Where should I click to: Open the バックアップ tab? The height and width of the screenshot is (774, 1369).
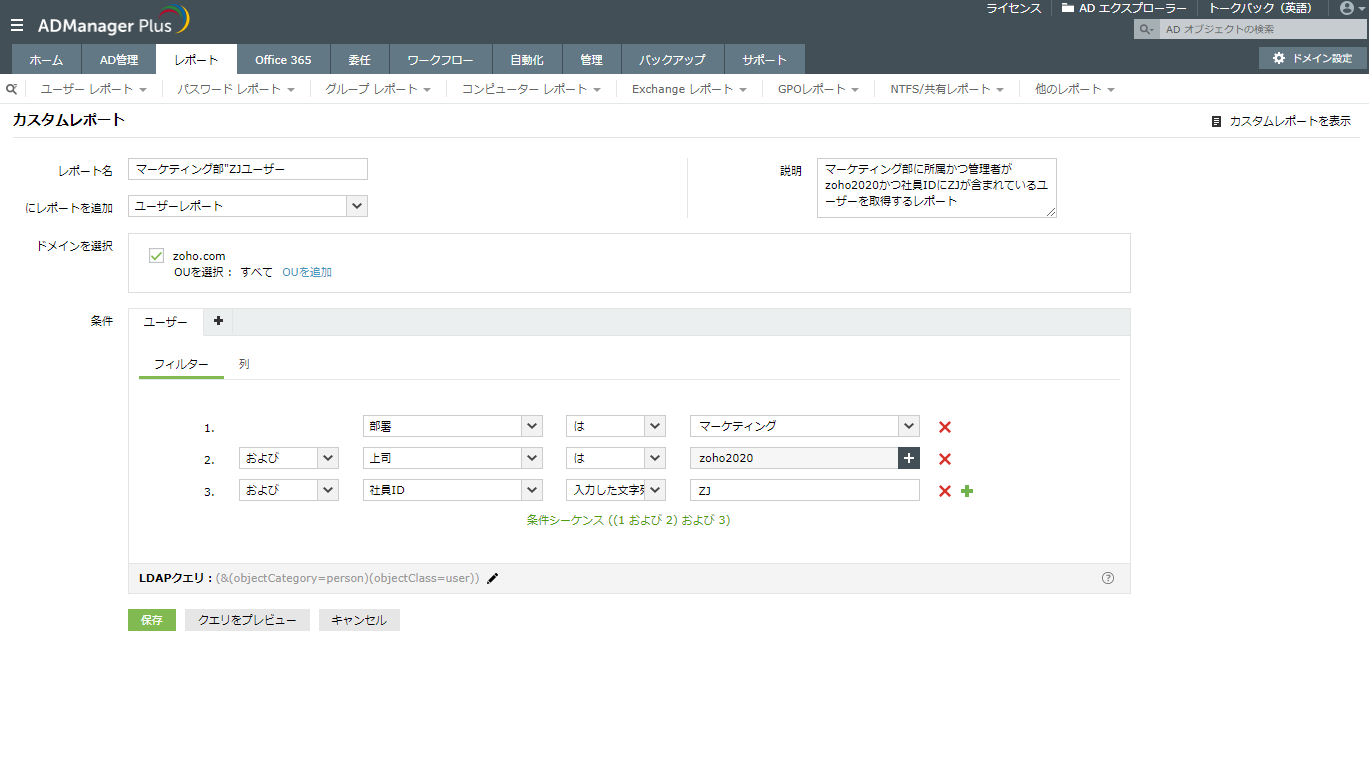[673, 59]
